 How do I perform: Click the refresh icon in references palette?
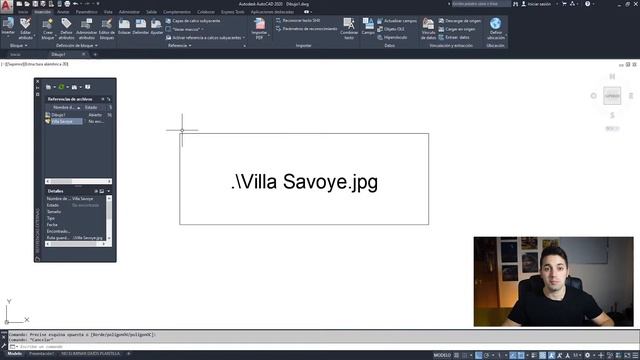pos(61,87)
